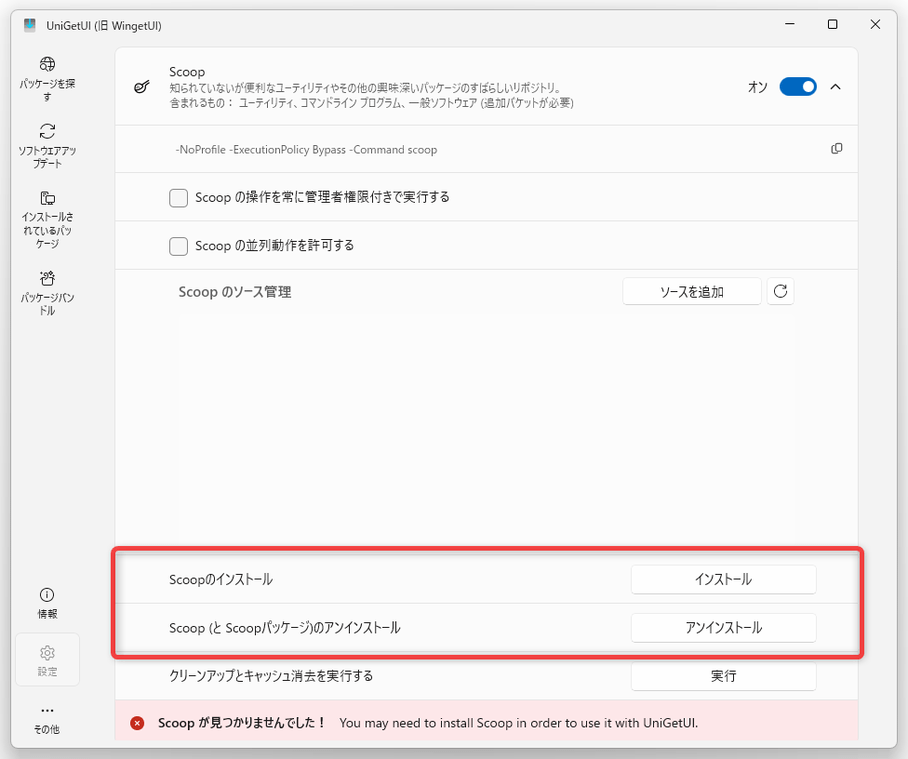
Task: Click the クリーンアップとキャッシュ消去を実行する (run cleanup and clear cache) label
Action: (271, 676)
